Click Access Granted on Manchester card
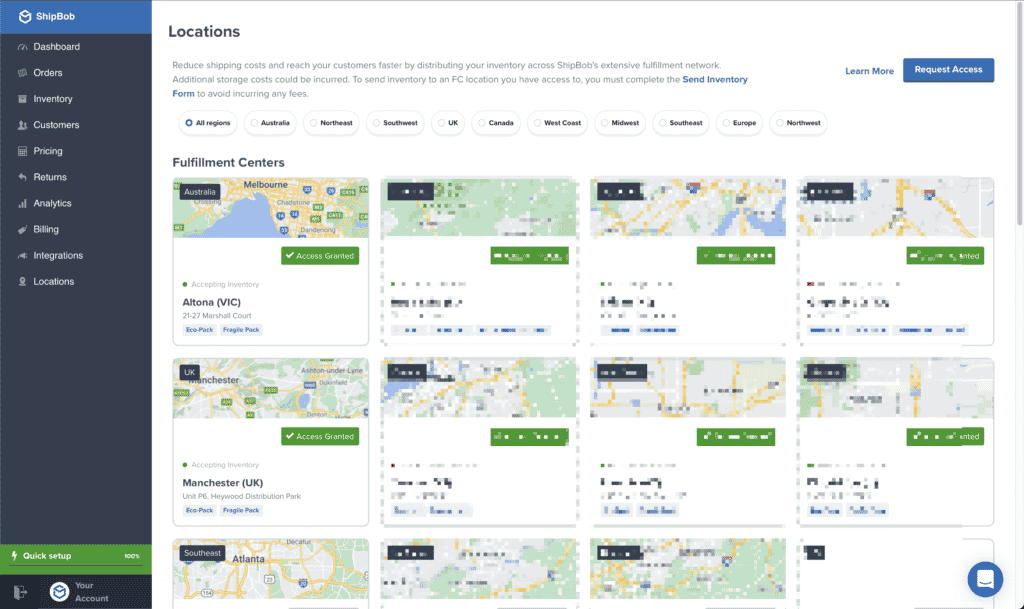 point(320,436)
